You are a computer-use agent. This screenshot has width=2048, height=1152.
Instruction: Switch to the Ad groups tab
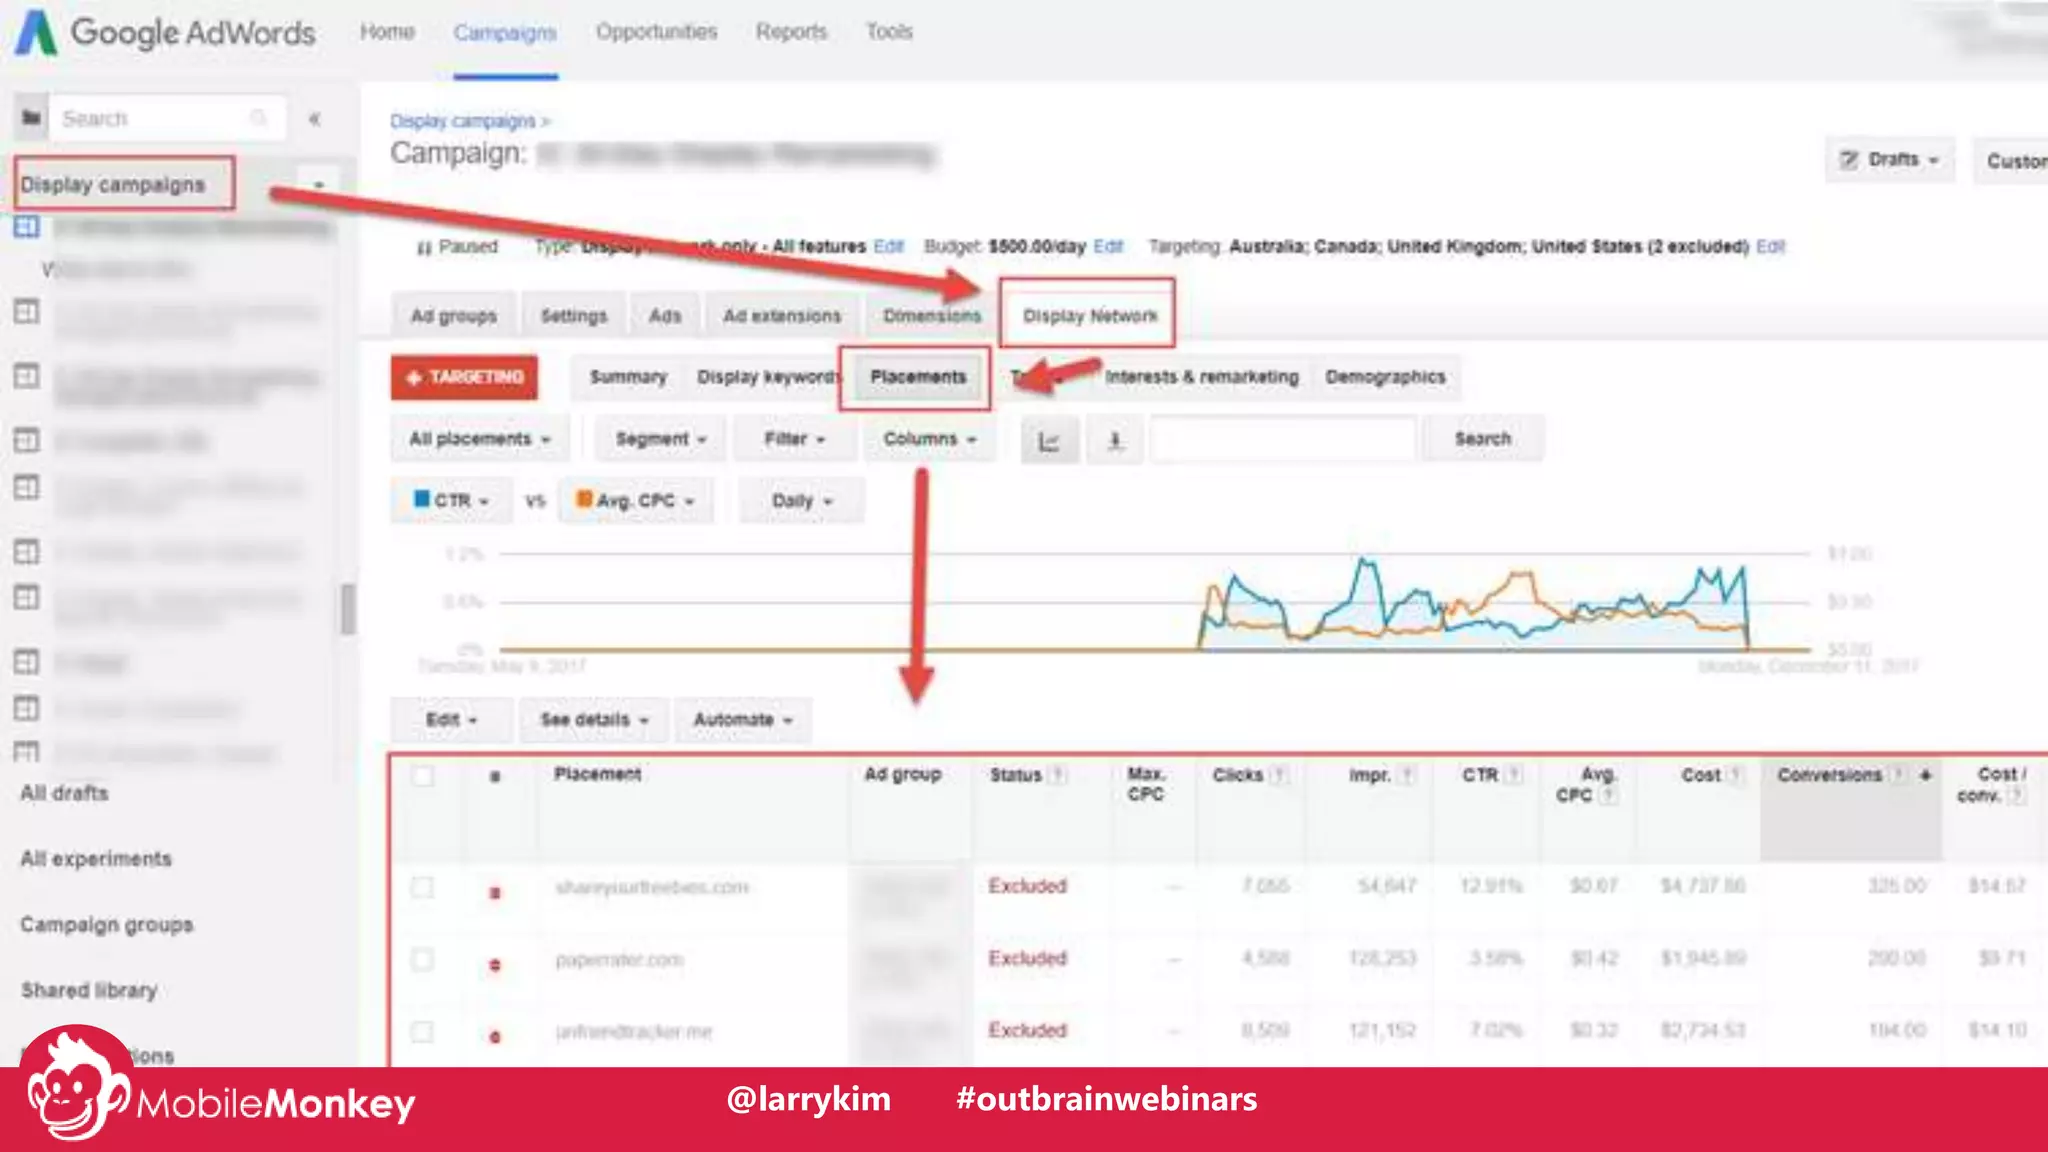tap(453, 316)
